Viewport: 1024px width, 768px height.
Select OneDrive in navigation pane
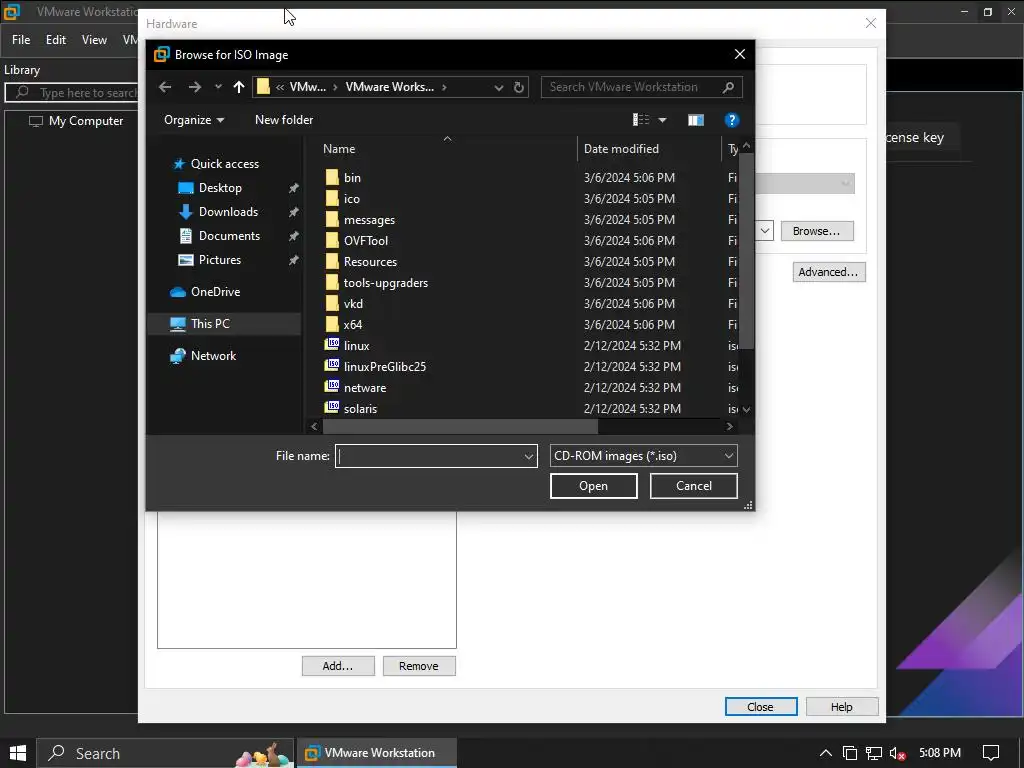(215, 292)
